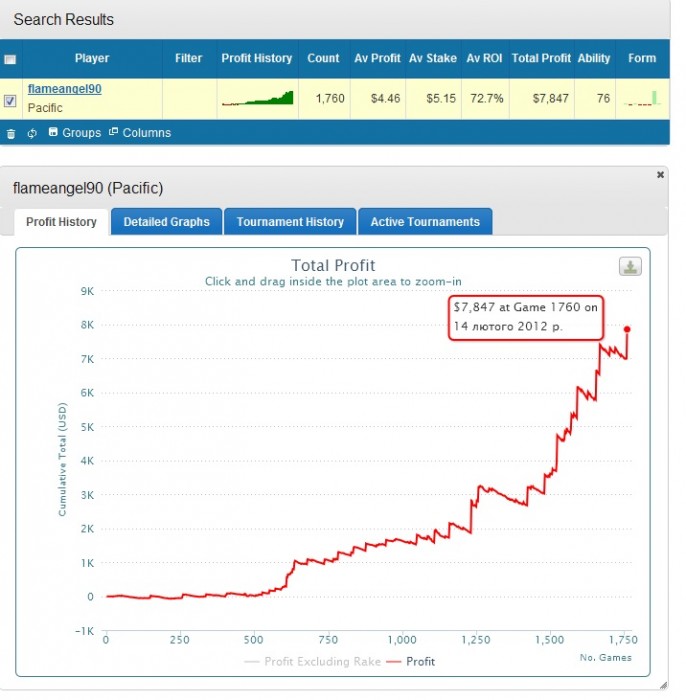Viewport: 686px width, 700px height.
Task: Click the $4.46 average profit value
Action: click(x=386, y=99)
